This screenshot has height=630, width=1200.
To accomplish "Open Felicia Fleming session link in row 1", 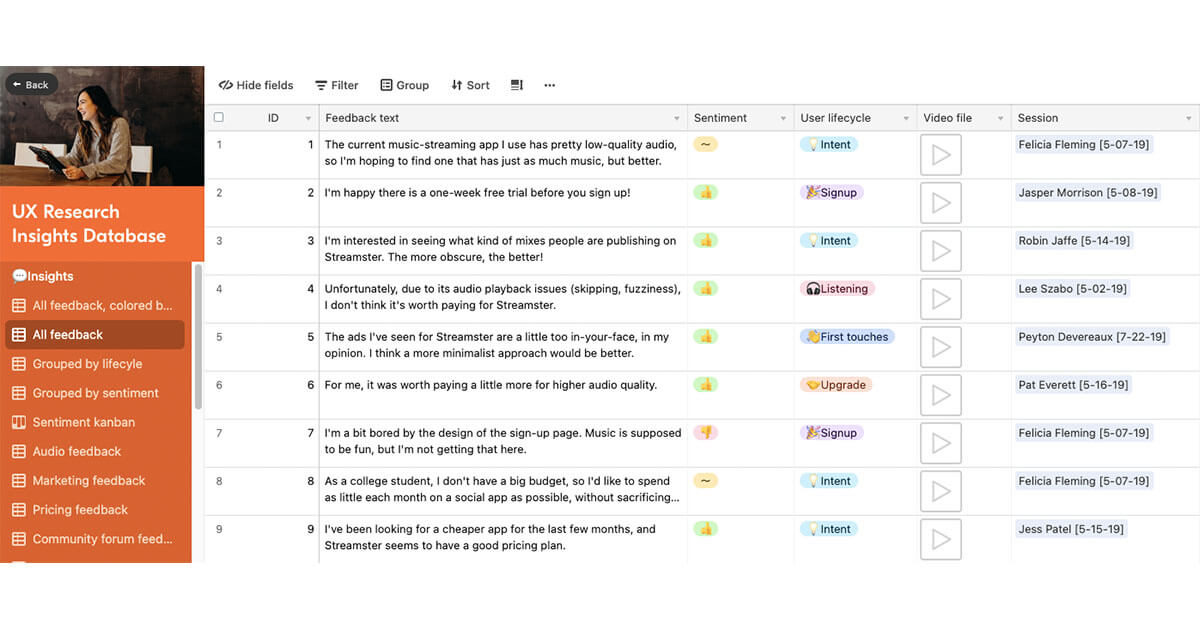I will (x=1083, y=145).
